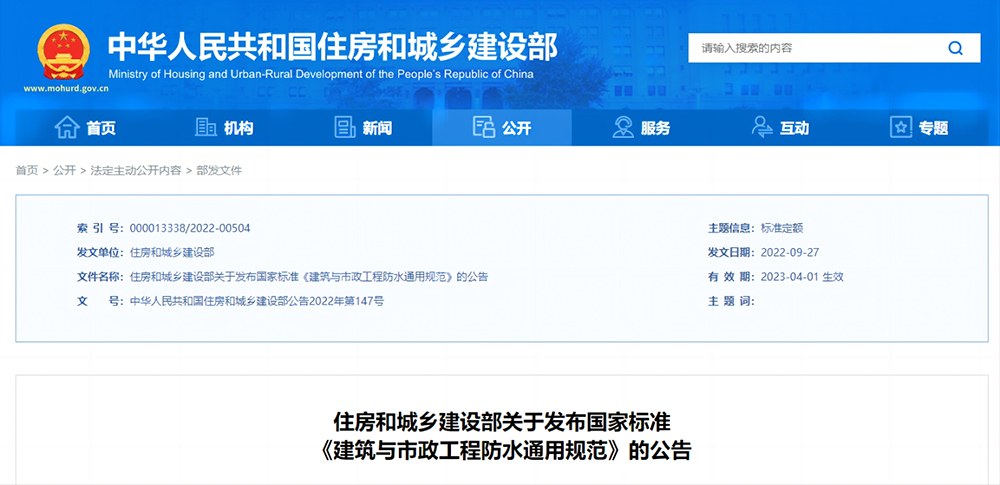Screen dimensions: 1000x485
Task: Click issuing unit value 住房和城乡建设部
Action: [x=172, y=252]
